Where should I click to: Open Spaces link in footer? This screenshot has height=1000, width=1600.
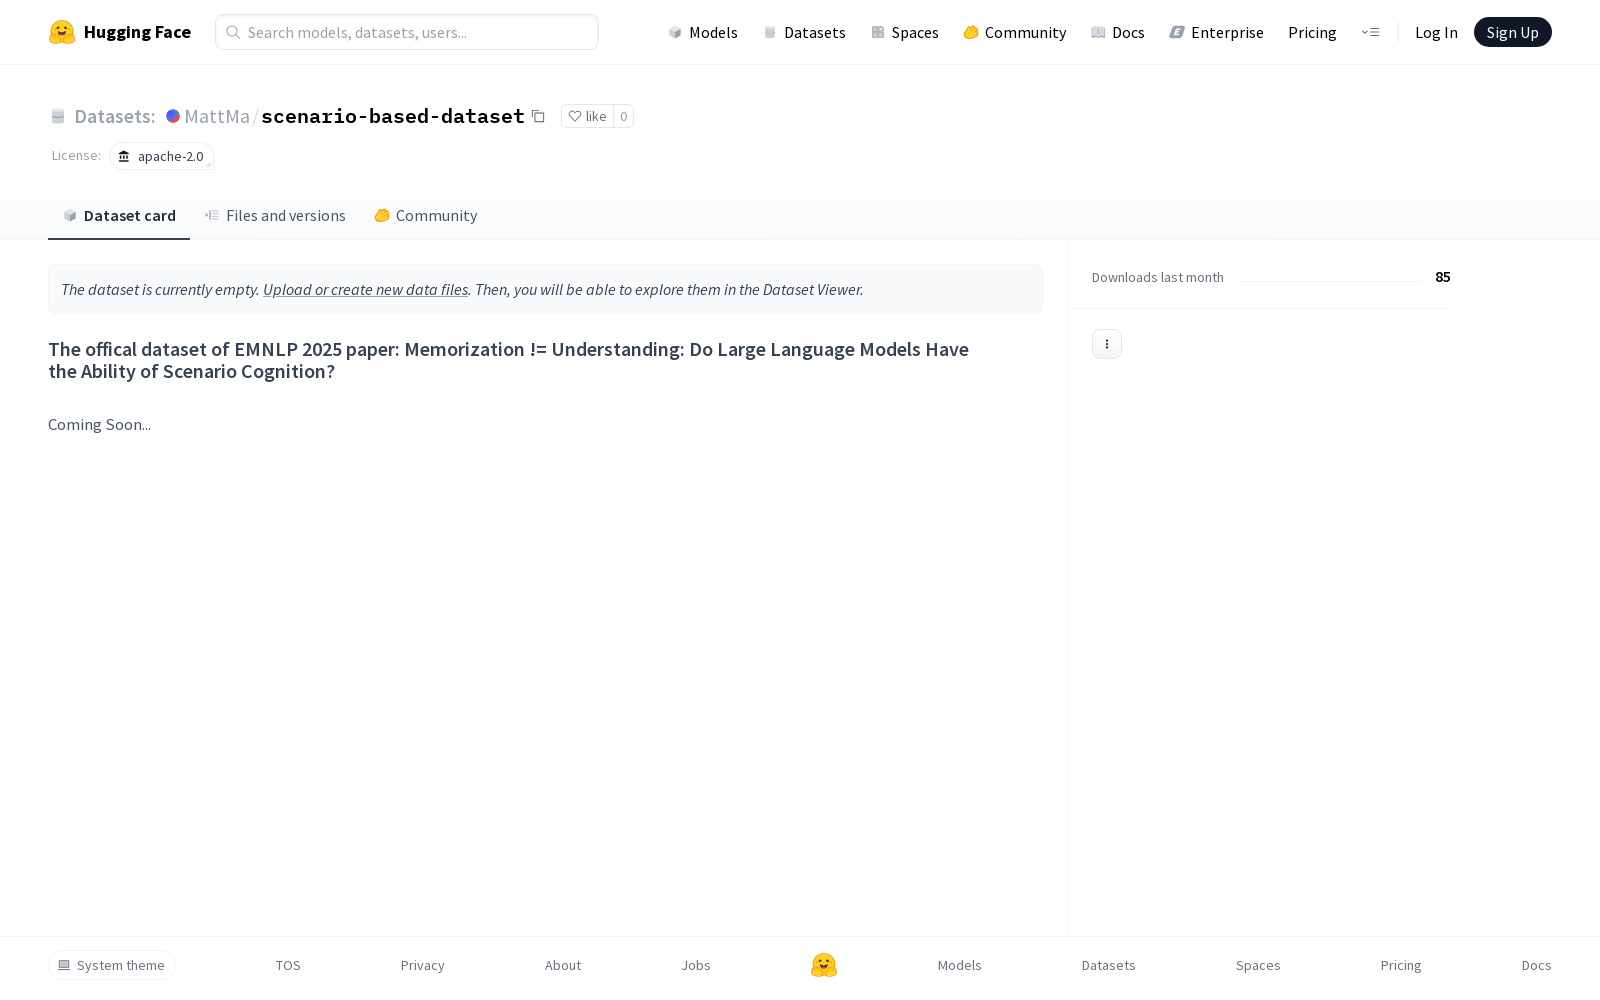[x=1258, y=965]
